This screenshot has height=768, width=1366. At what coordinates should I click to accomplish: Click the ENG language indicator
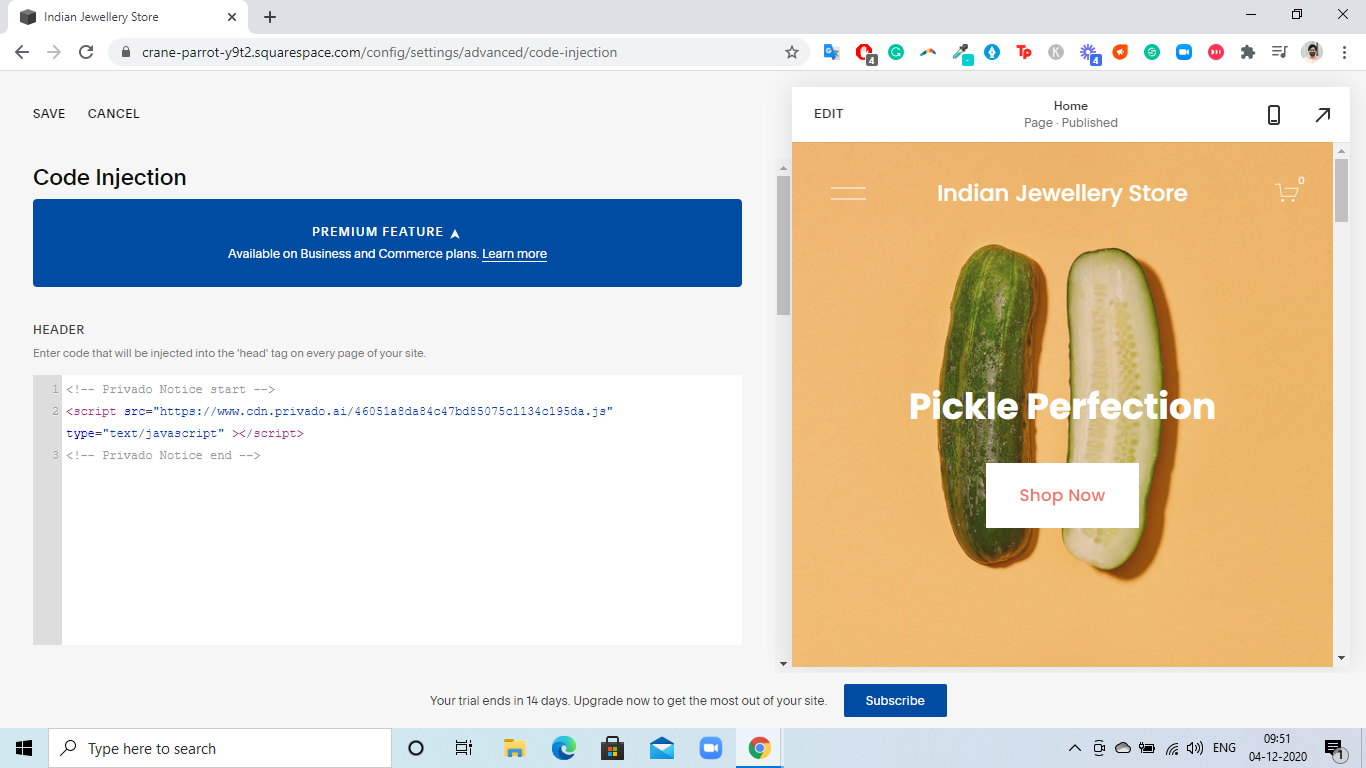tap(1224, 748)
